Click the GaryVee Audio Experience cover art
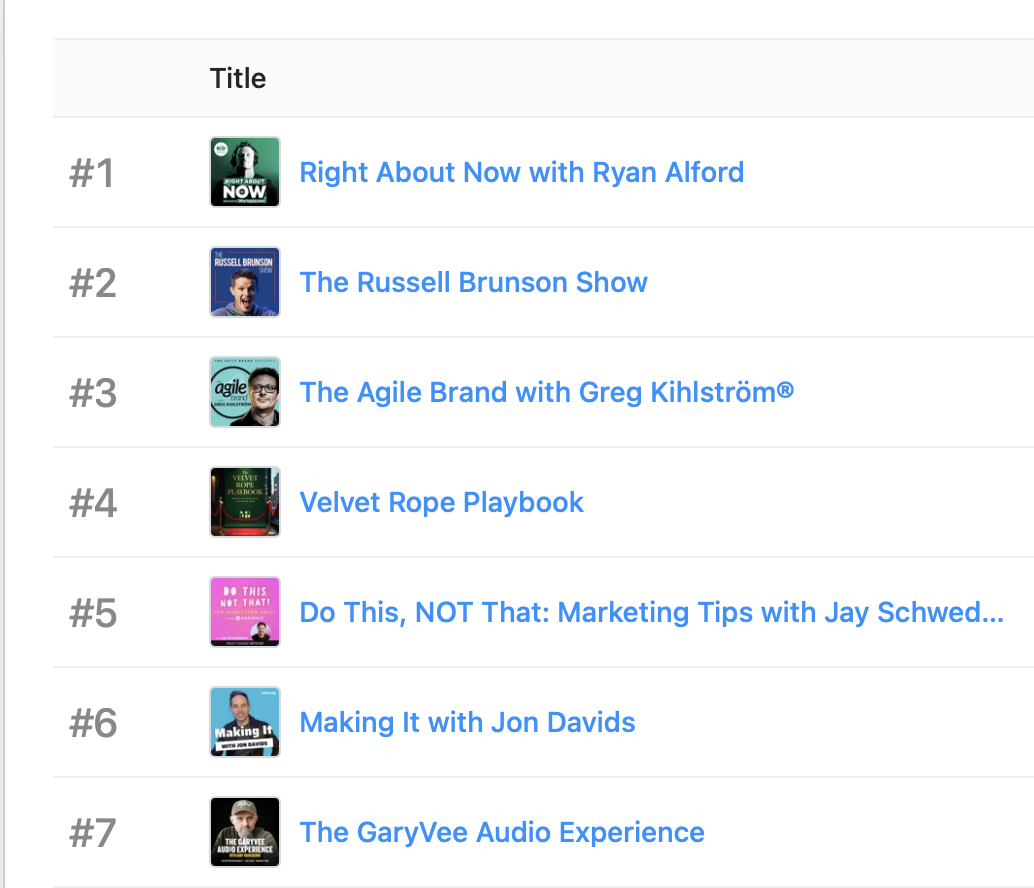Image resolution: width=1034 pixels, height=888 pixels. [245, 832]
